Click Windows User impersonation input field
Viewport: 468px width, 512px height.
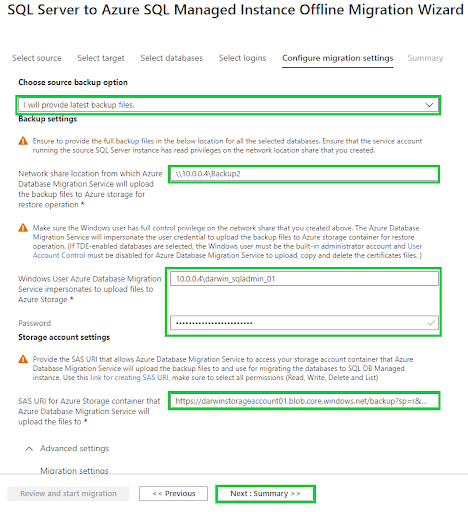coord(304,279)
